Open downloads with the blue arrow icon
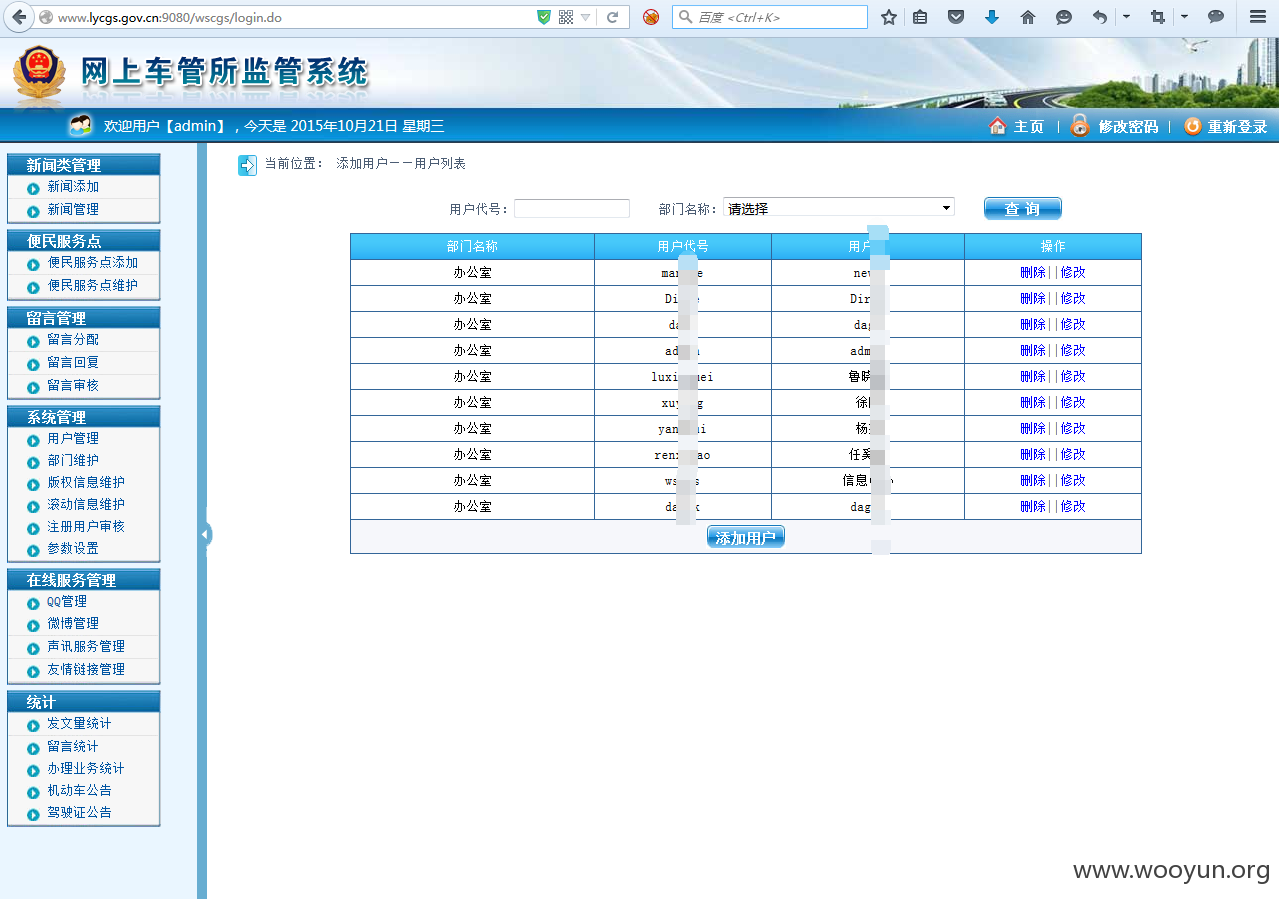The height and width of the screenshot is (899, 1279). pyautogui.click(x=992, y=17)
